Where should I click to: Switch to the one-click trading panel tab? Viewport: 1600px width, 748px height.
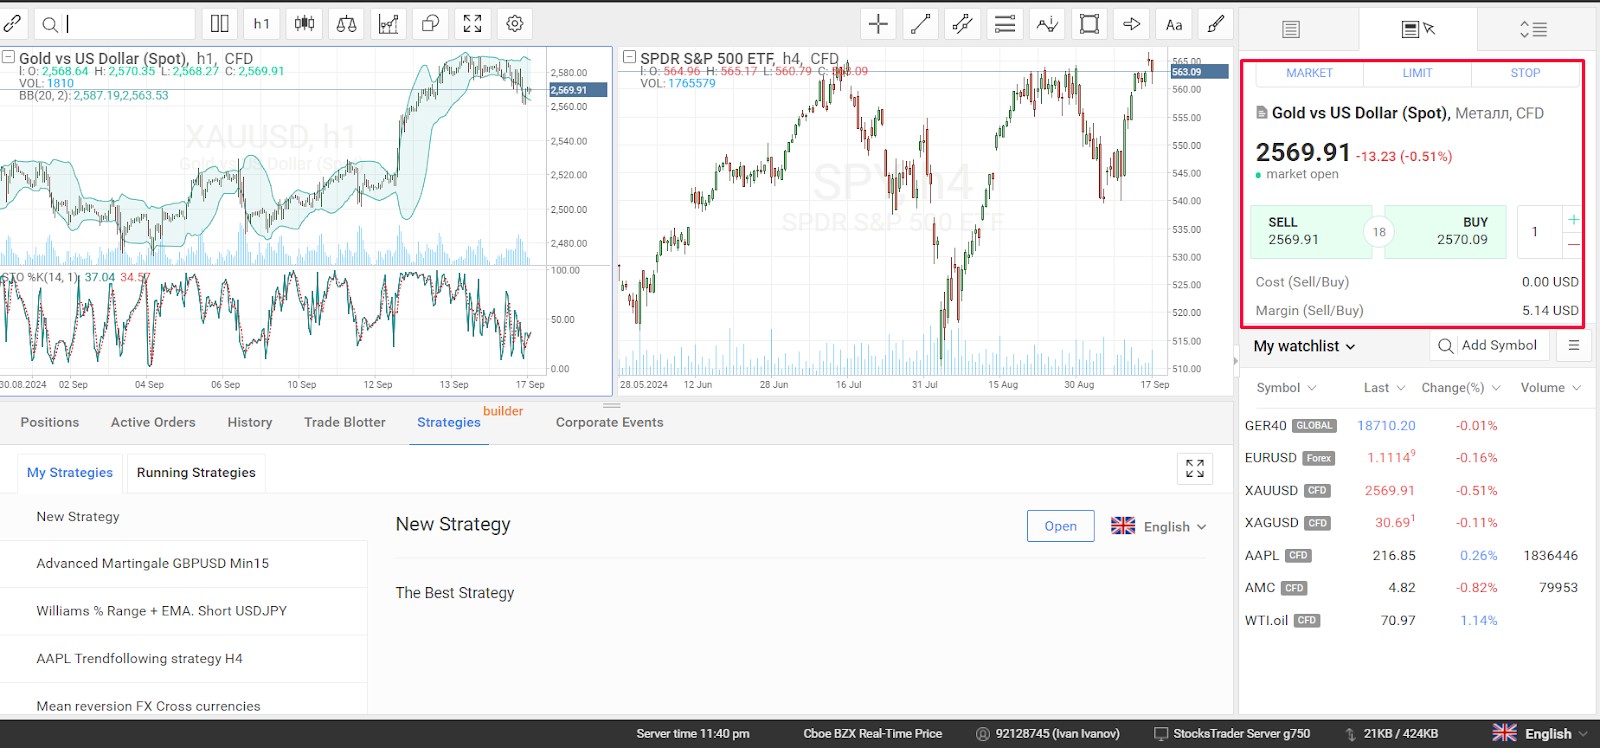(1418, 29)
